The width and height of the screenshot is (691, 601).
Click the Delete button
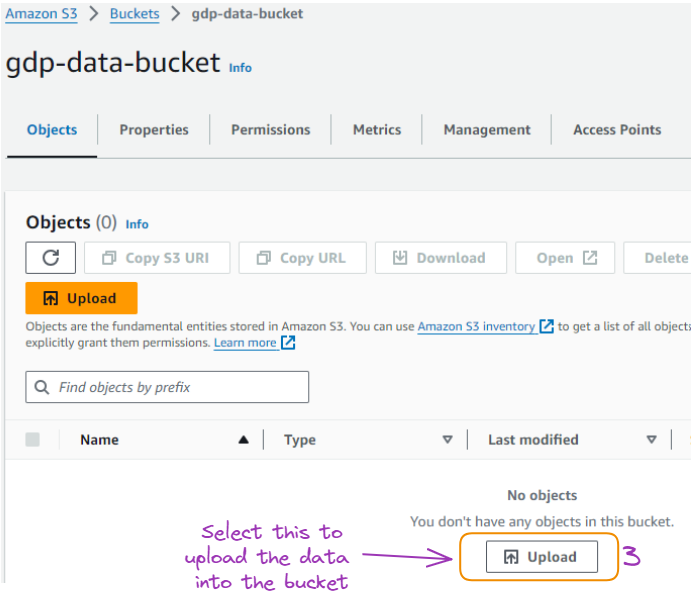point(657,258)
